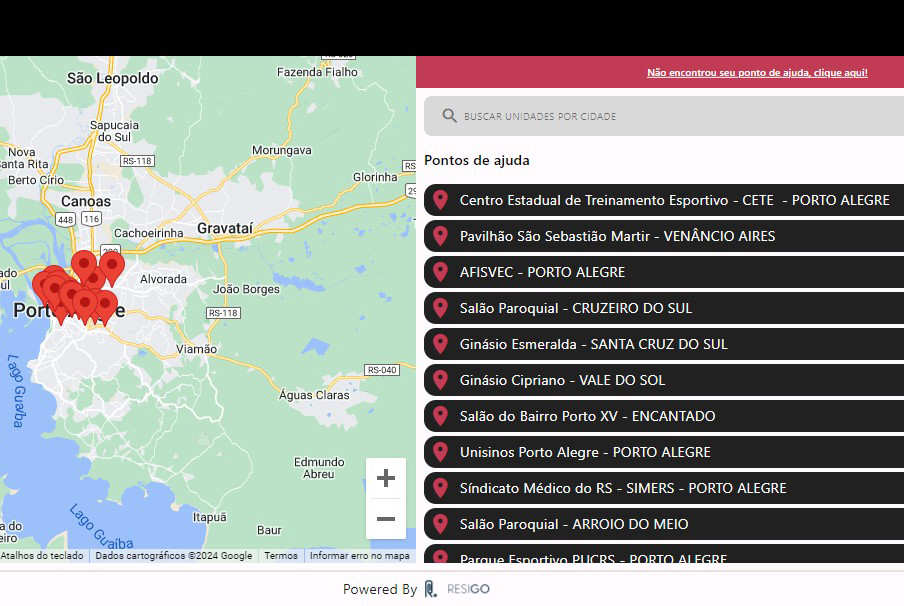
Task: Select Pavilhão São Sebastião Martir - Venâncio Aires
Action: [617, 236]
